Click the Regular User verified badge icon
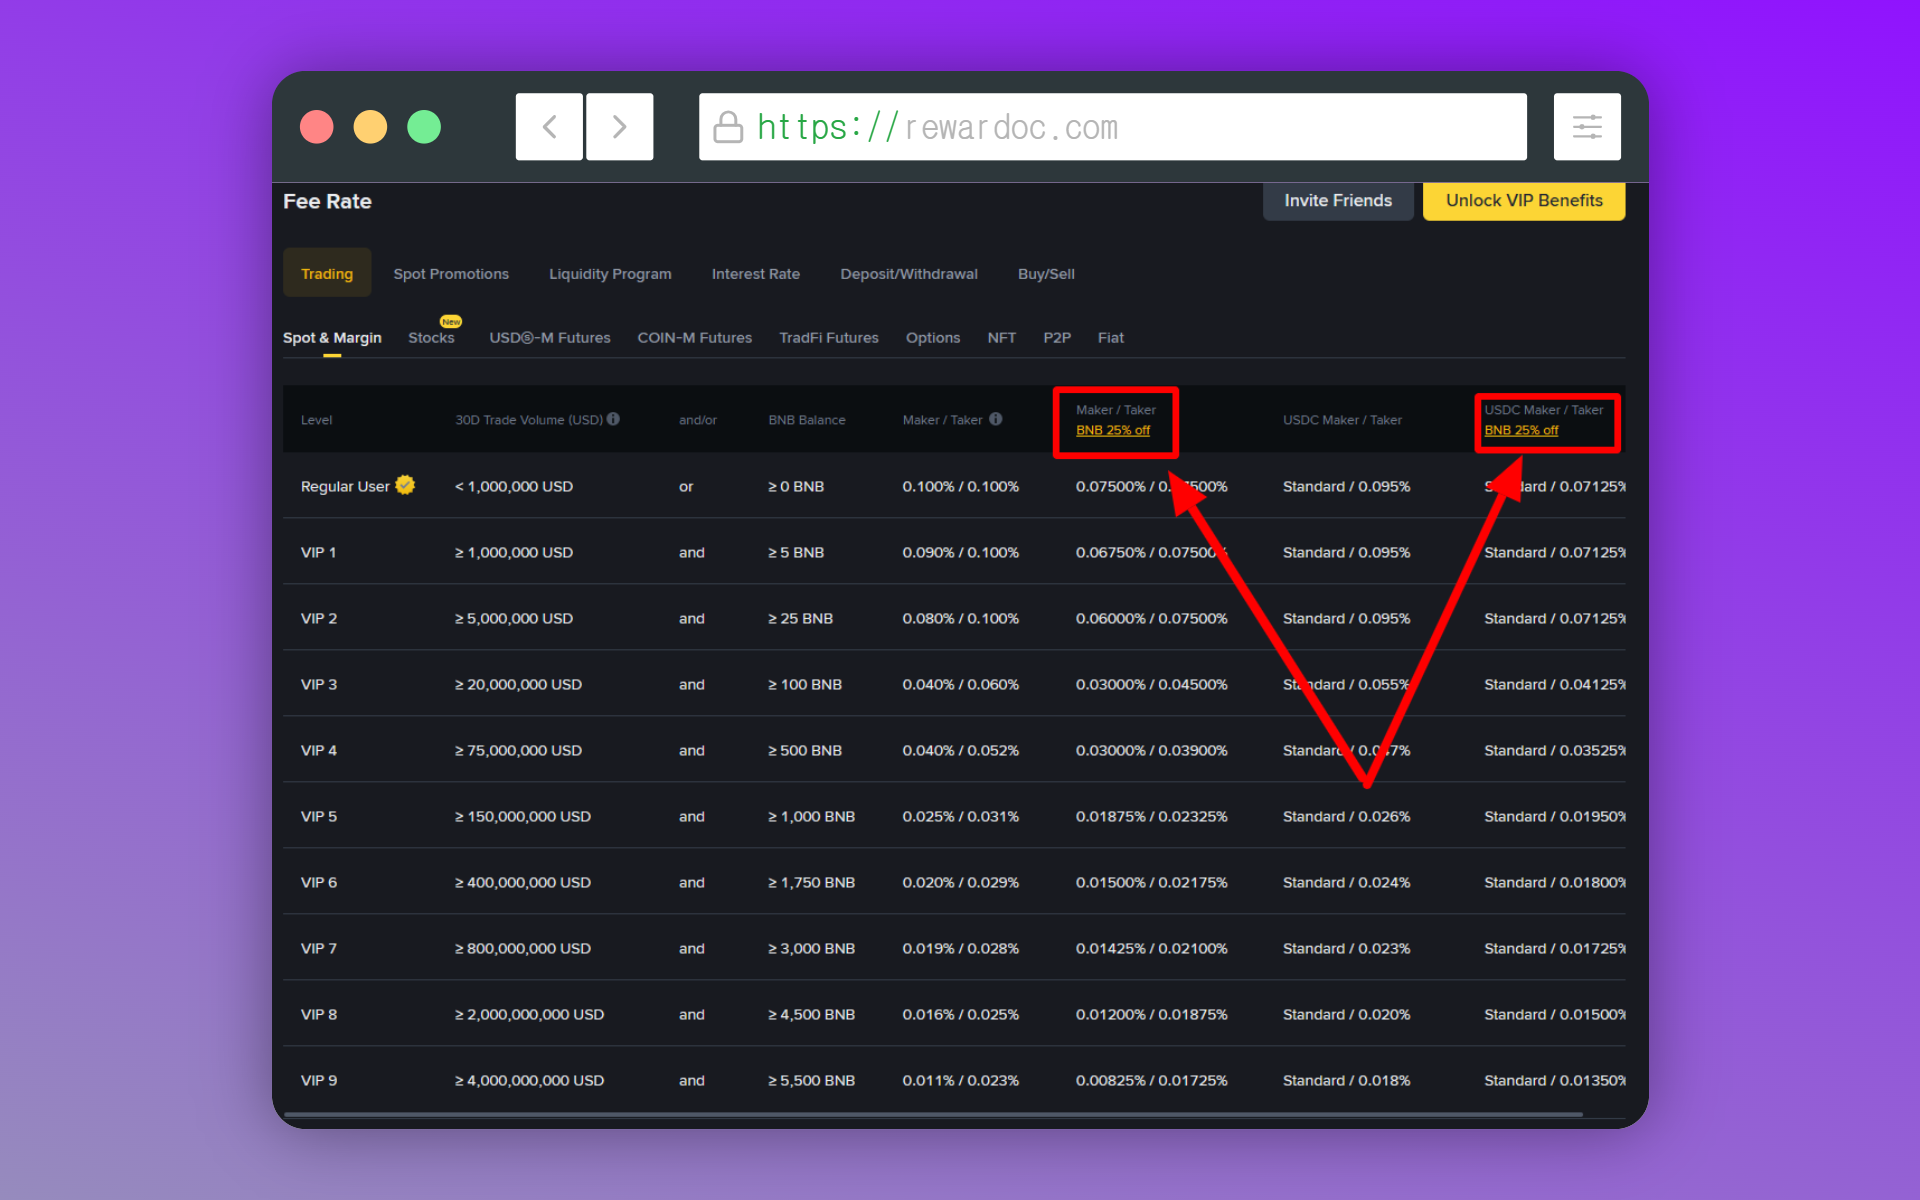 (405, 485)
